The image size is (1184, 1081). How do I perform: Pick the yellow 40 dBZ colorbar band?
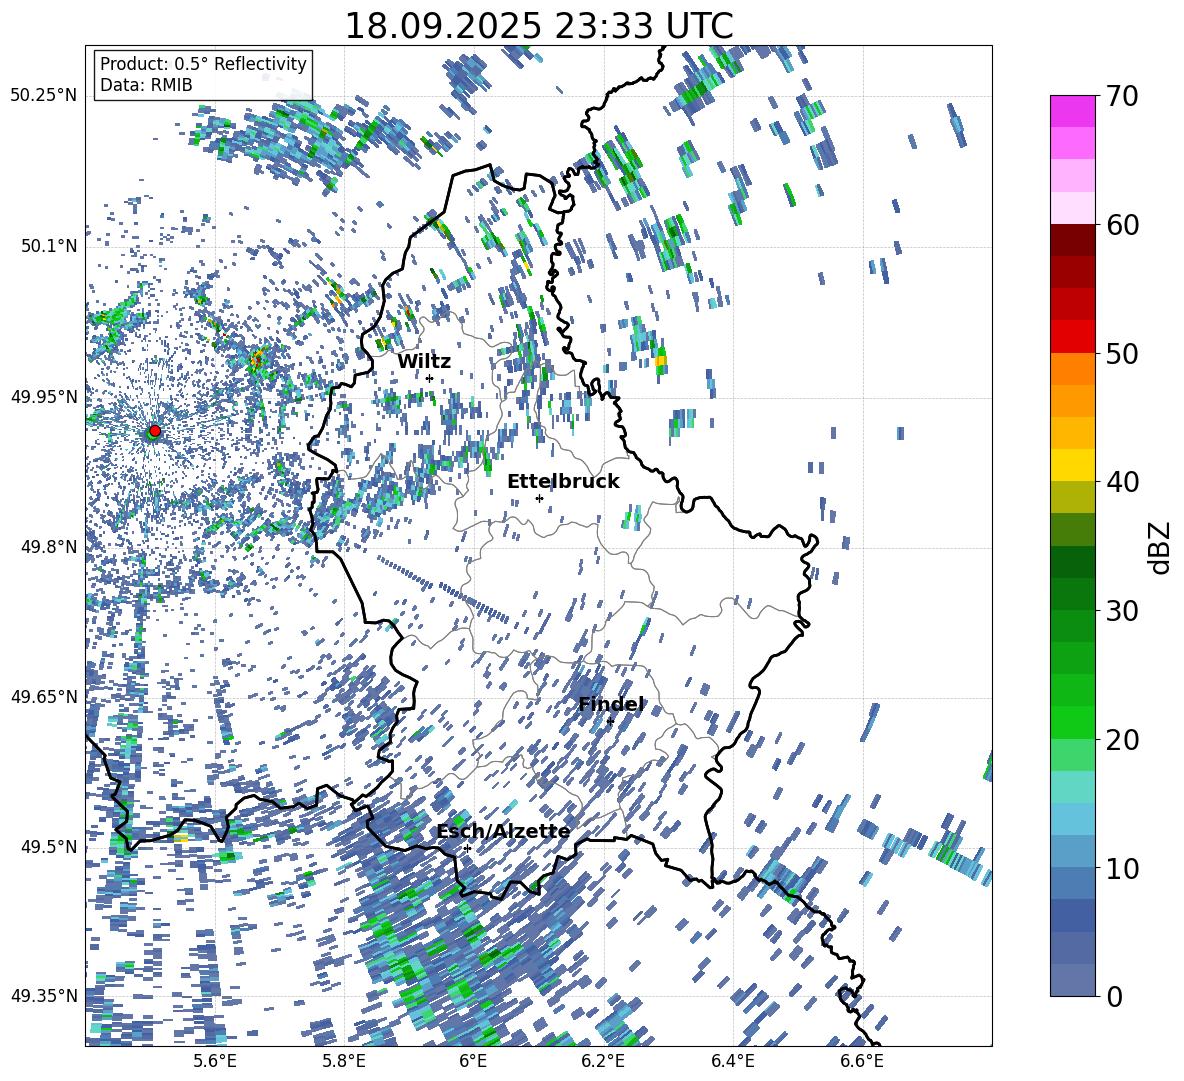(1072, 464)
